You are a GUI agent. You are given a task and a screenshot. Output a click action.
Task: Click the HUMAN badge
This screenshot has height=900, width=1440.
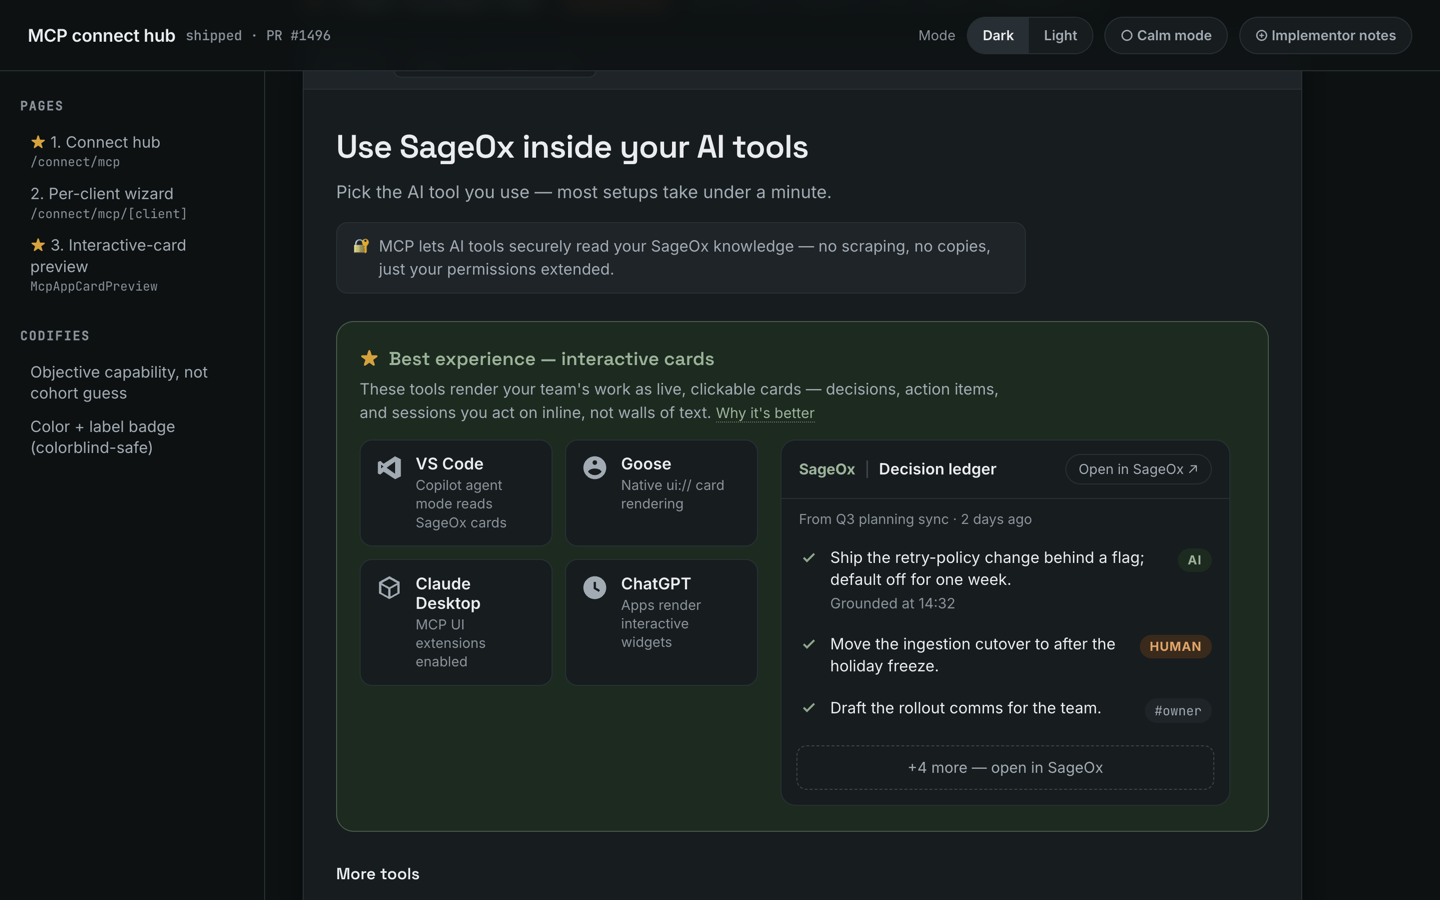1175,647
